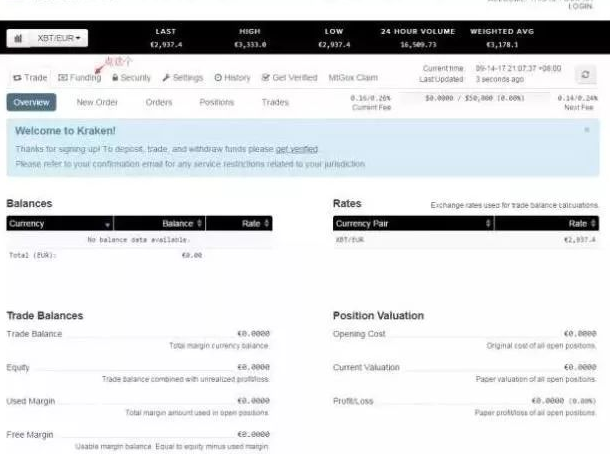Open the Security settings section

pyautogui.click(x=131, y=78)
